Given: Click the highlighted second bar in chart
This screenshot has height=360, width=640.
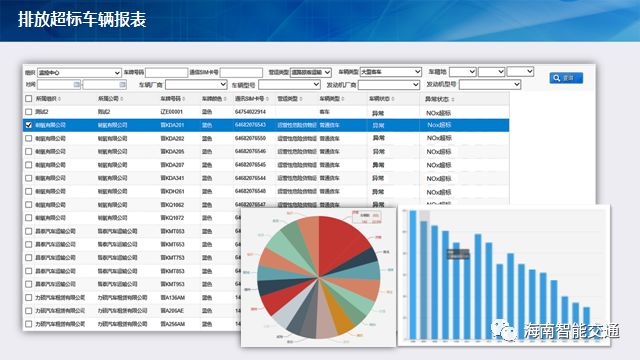Looking at the screenshot, I should [424, 280].
